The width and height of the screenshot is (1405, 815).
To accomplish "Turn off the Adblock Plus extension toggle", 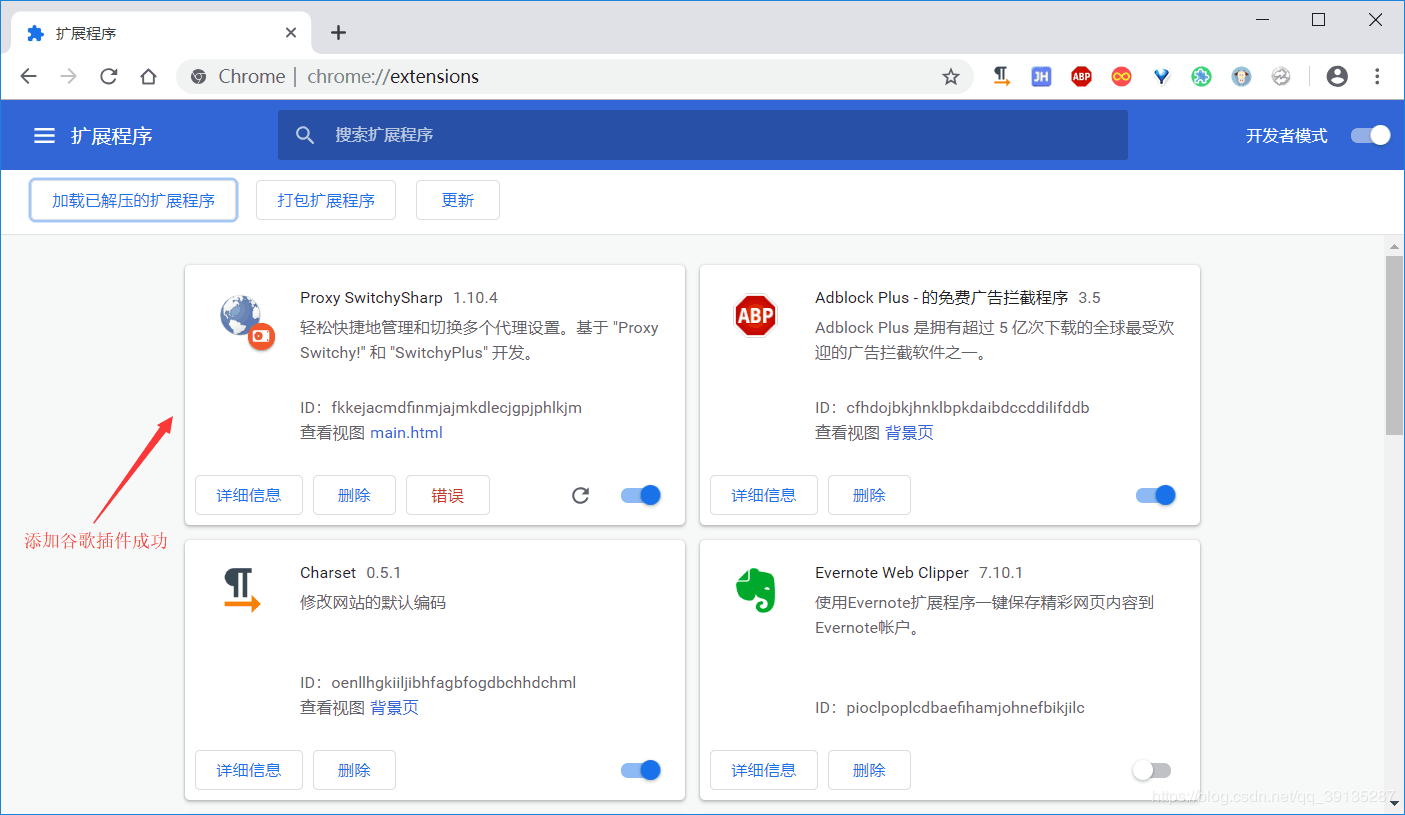I will pos(1155,494).
